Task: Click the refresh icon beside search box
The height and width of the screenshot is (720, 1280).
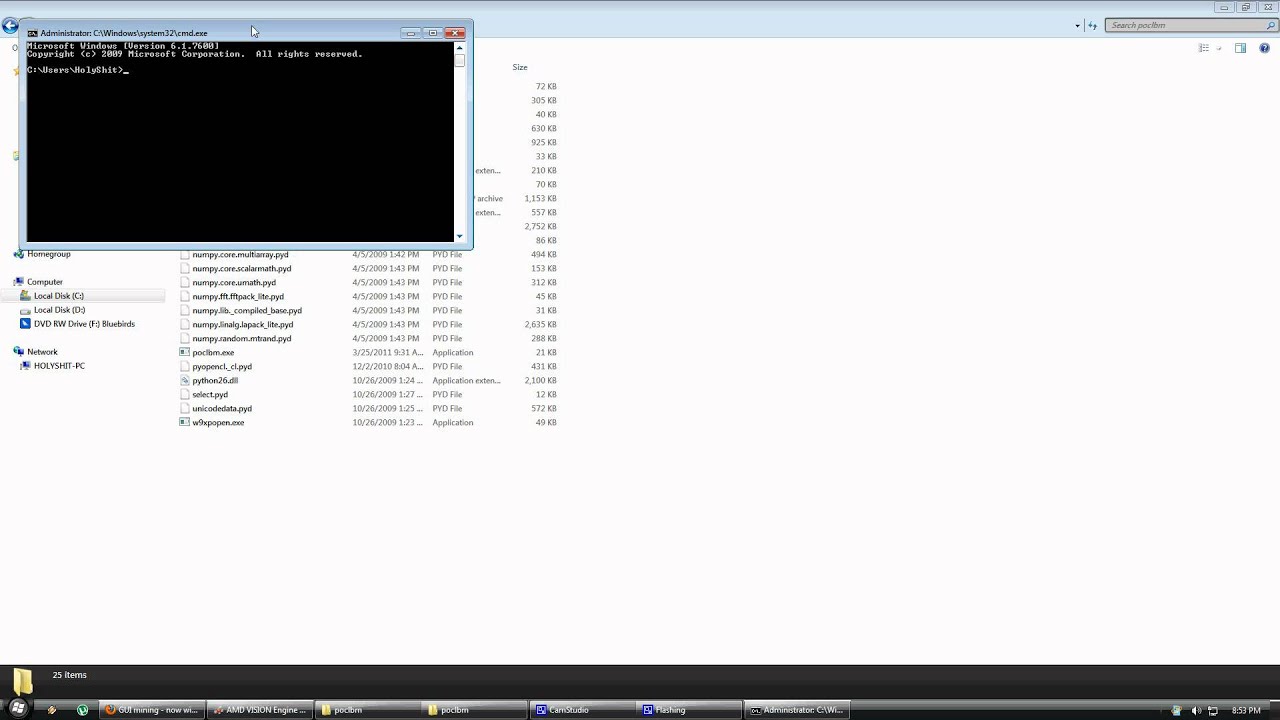Action: (x=1092, y=25)
